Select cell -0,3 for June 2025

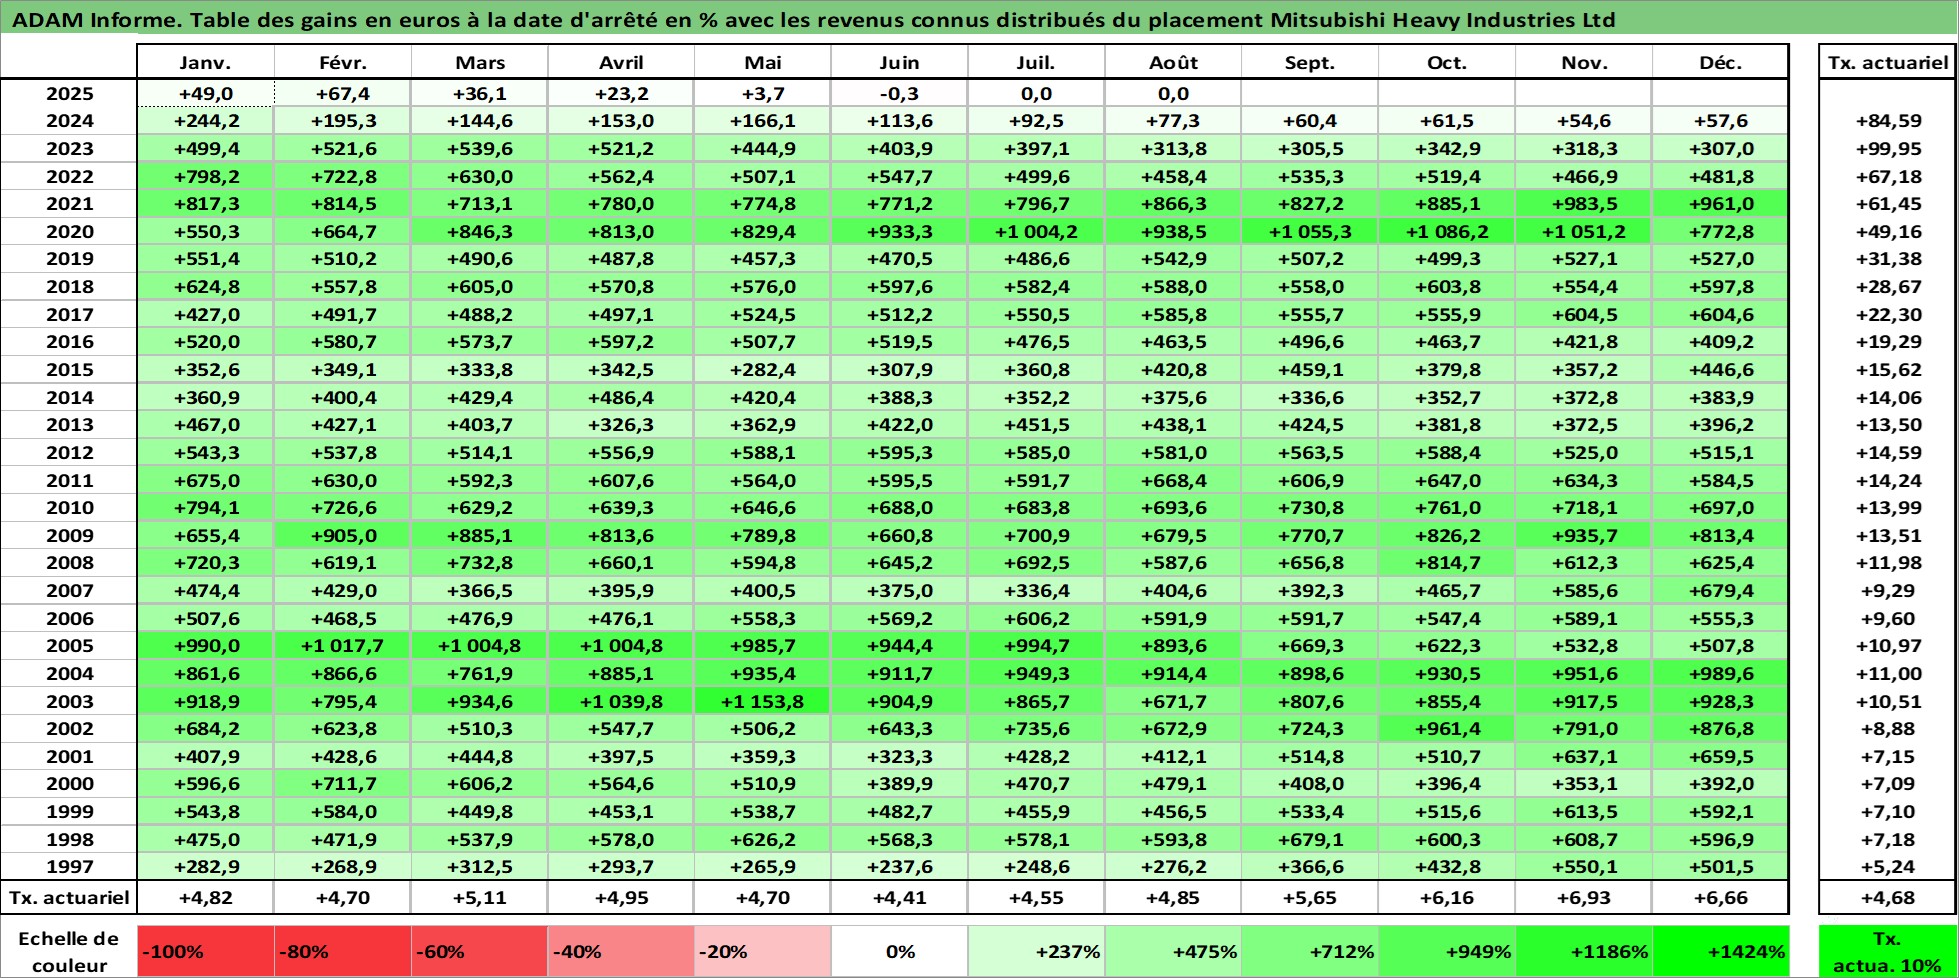[x=899, y=94]
